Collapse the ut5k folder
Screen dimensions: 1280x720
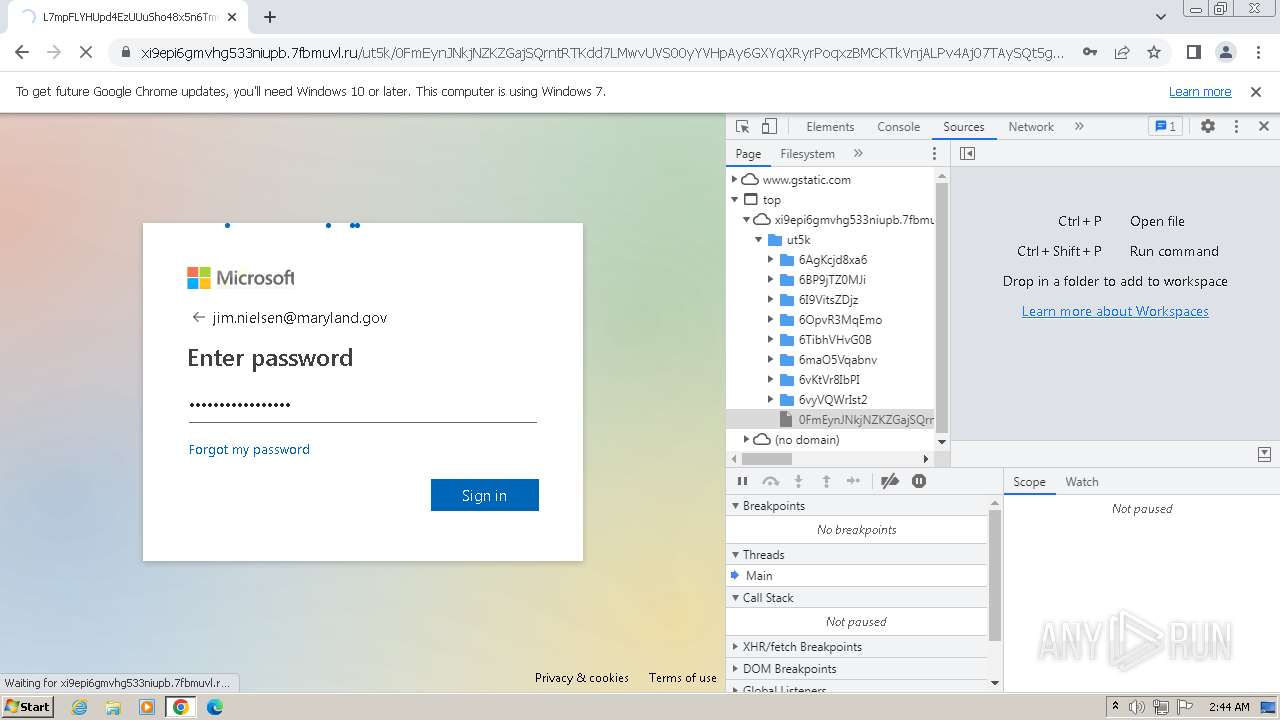click(759, 240)
